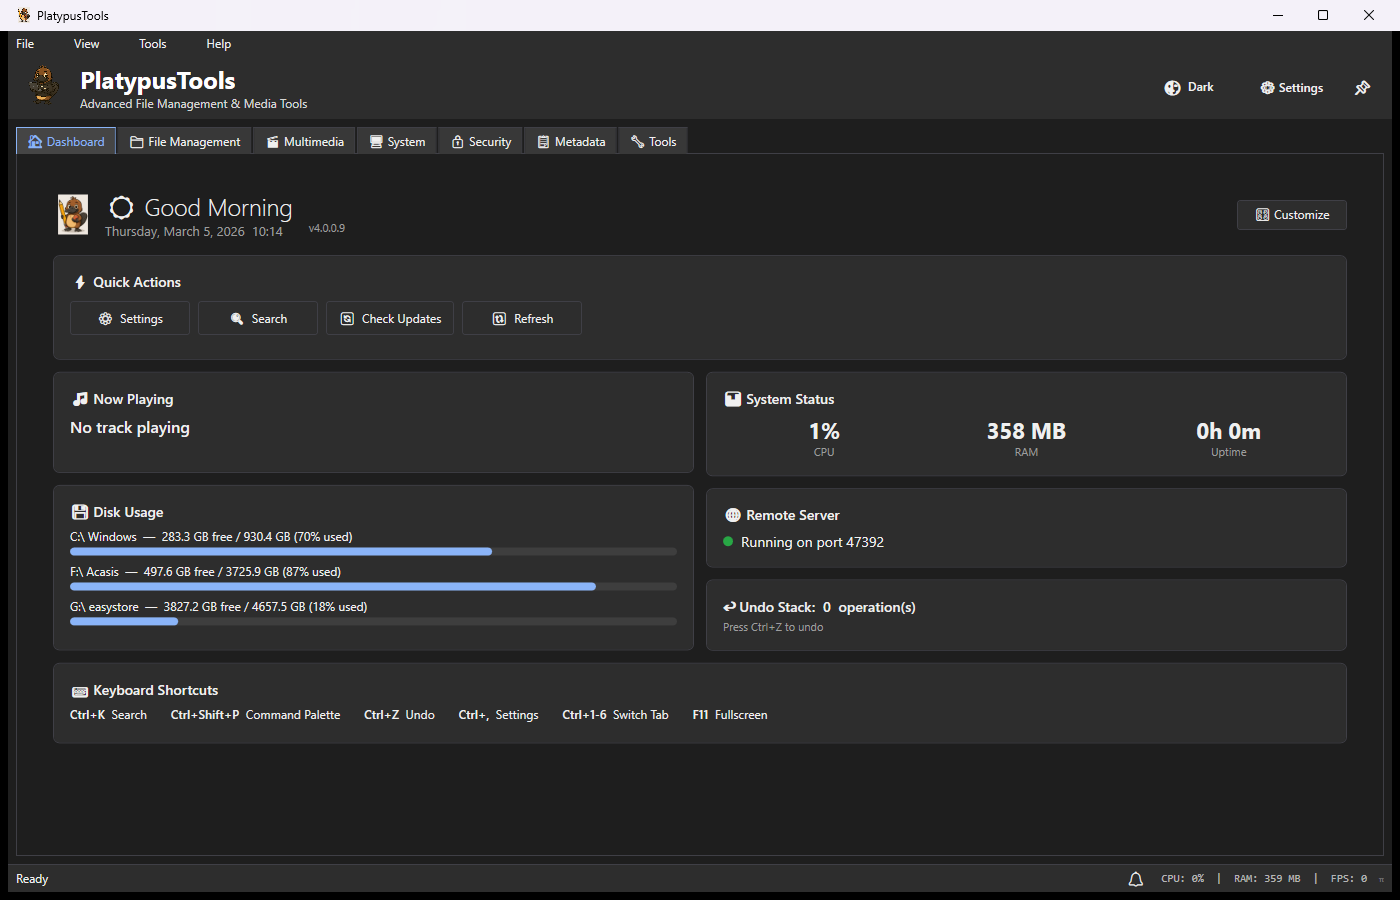The width and height of the screenshot is (1400, 900).
Task: Click the Undo Stack arrow icon
Action: (731, 606)
